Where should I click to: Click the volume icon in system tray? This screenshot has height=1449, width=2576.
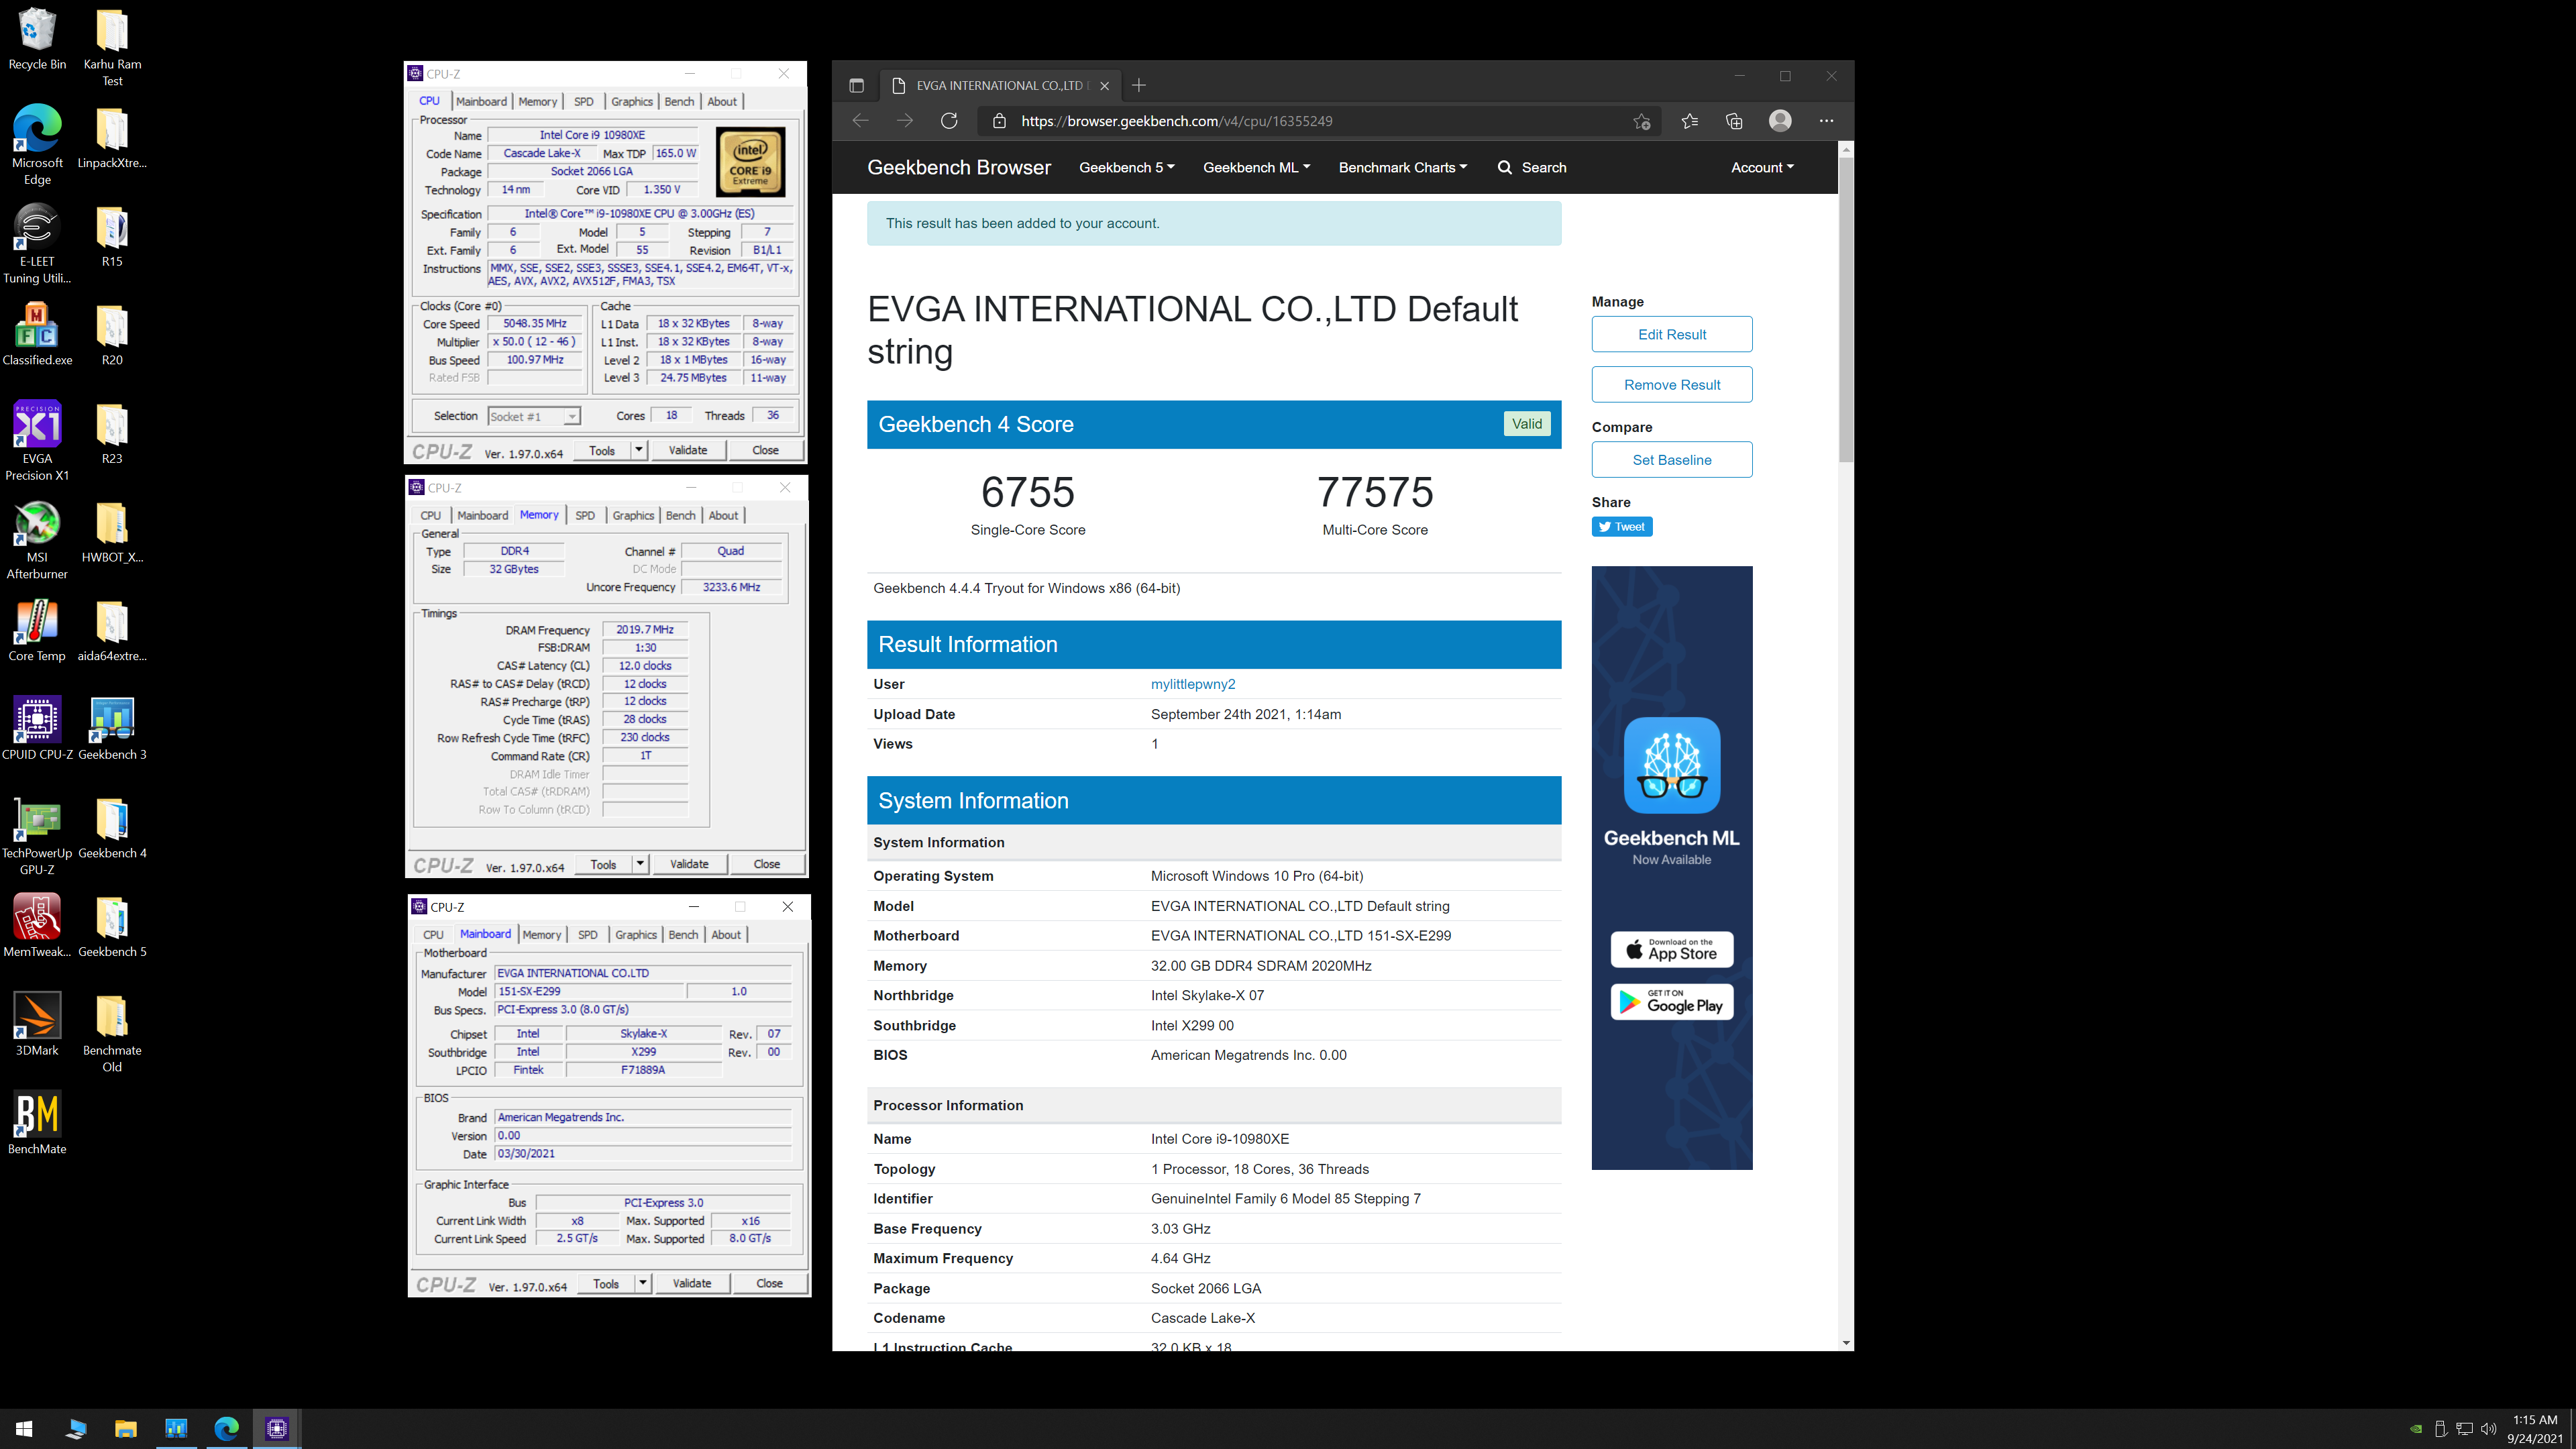pyautogui.click(x=2489, y=1429)
